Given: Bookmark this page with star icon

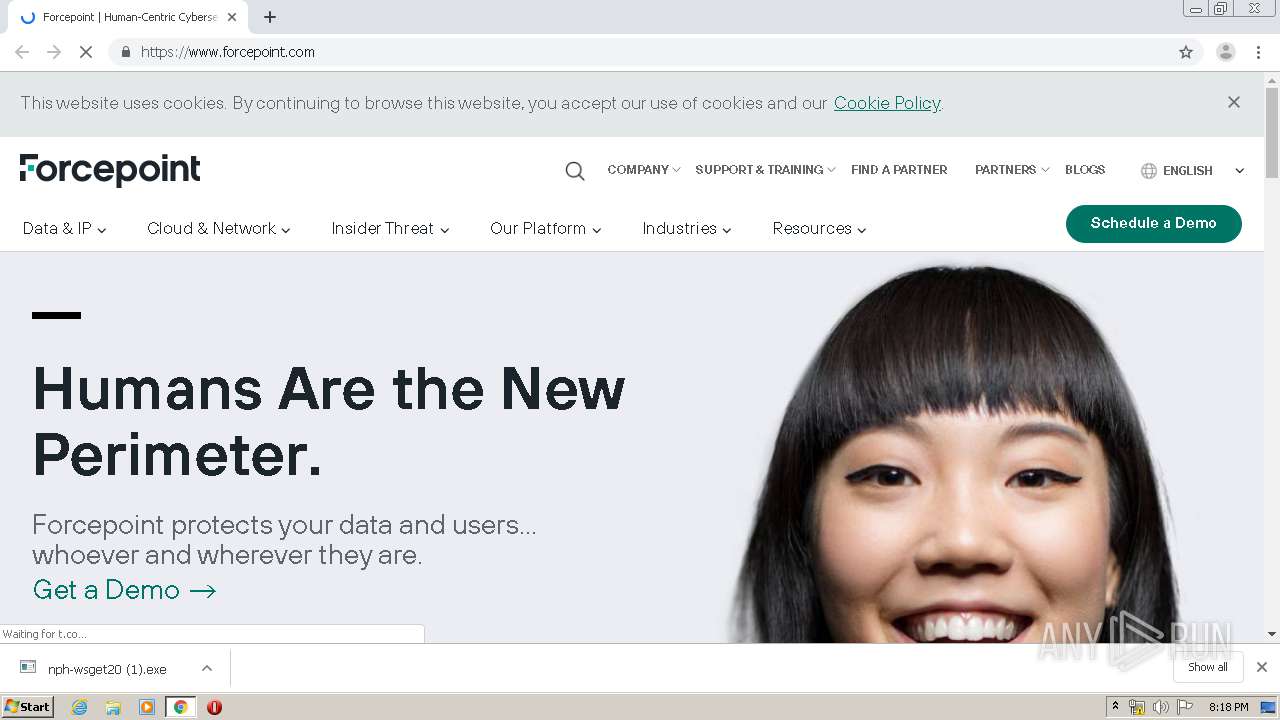Looking at the screenshot, I should [x=1186, y=52].
